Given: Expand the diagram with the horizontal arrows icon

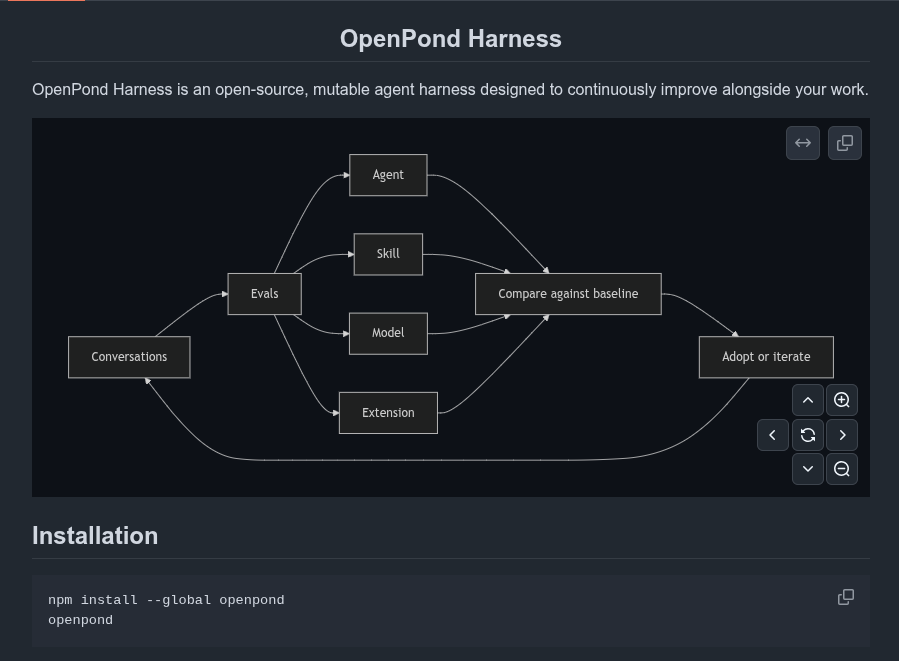Looking at the screenshot, I should coord(803,143).
